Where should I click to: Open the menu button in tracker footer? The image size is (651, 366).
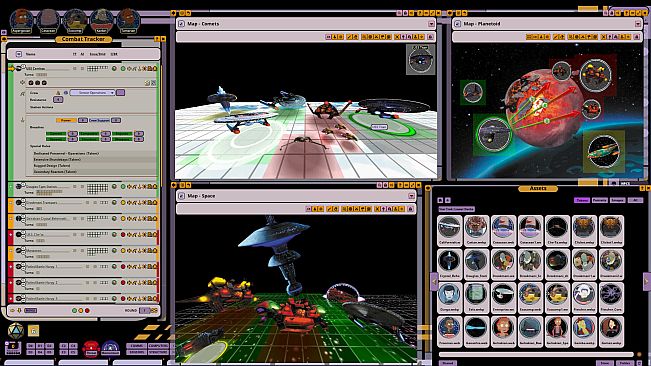click(31, 310)
